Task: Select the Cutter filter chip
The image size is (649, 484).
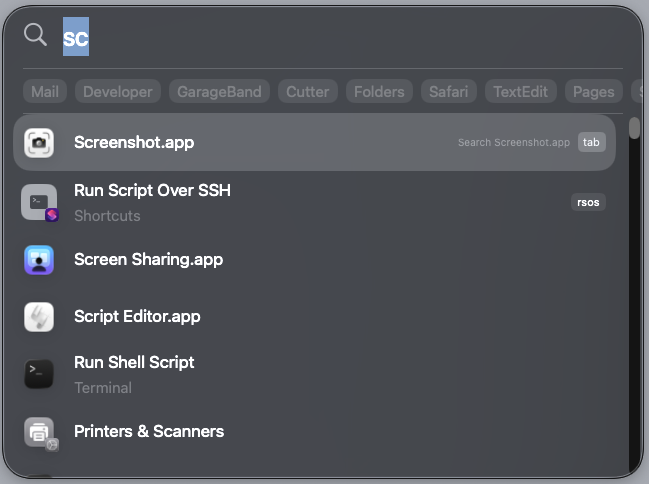Action: [x=308, y=92]
